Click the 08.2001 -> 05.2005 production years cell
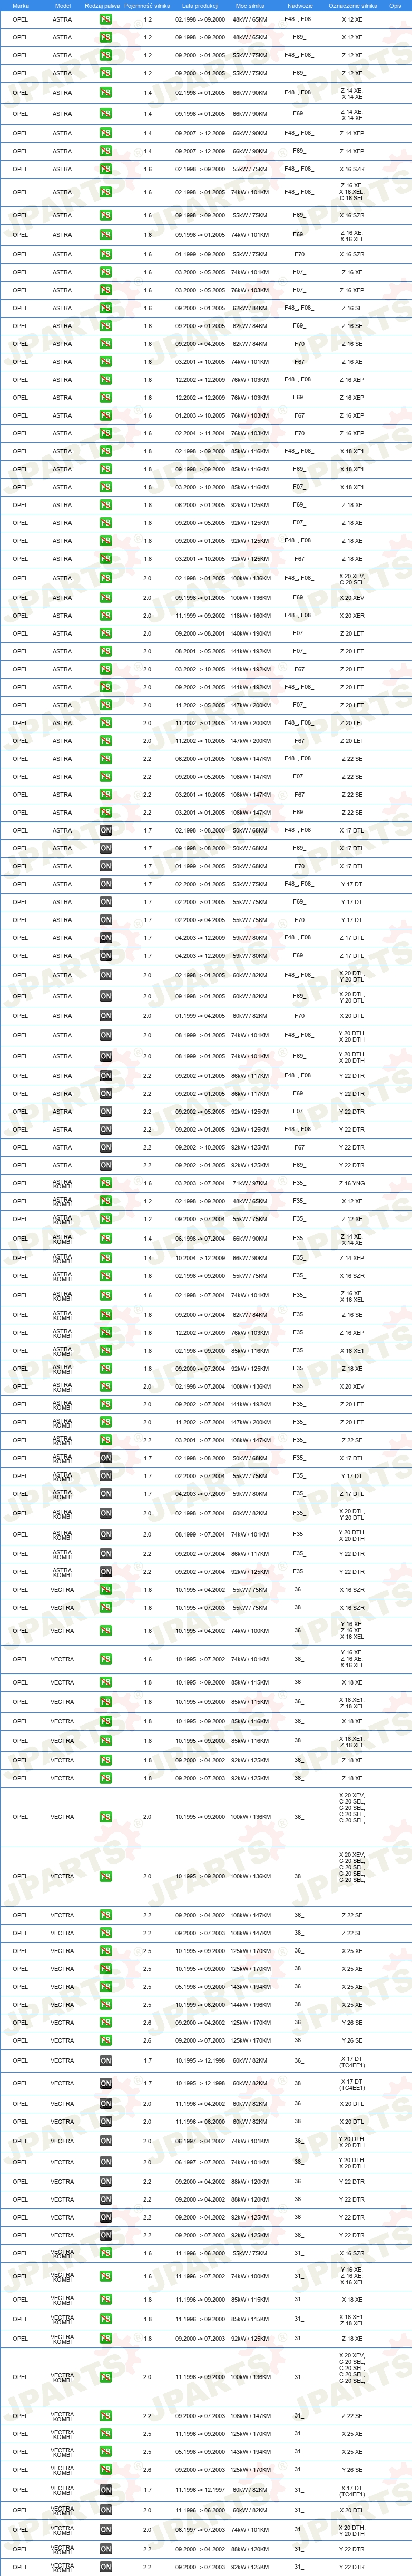The height and width of the screenshot is (2576, 412). pyautogui.click(x=200, y=651)
